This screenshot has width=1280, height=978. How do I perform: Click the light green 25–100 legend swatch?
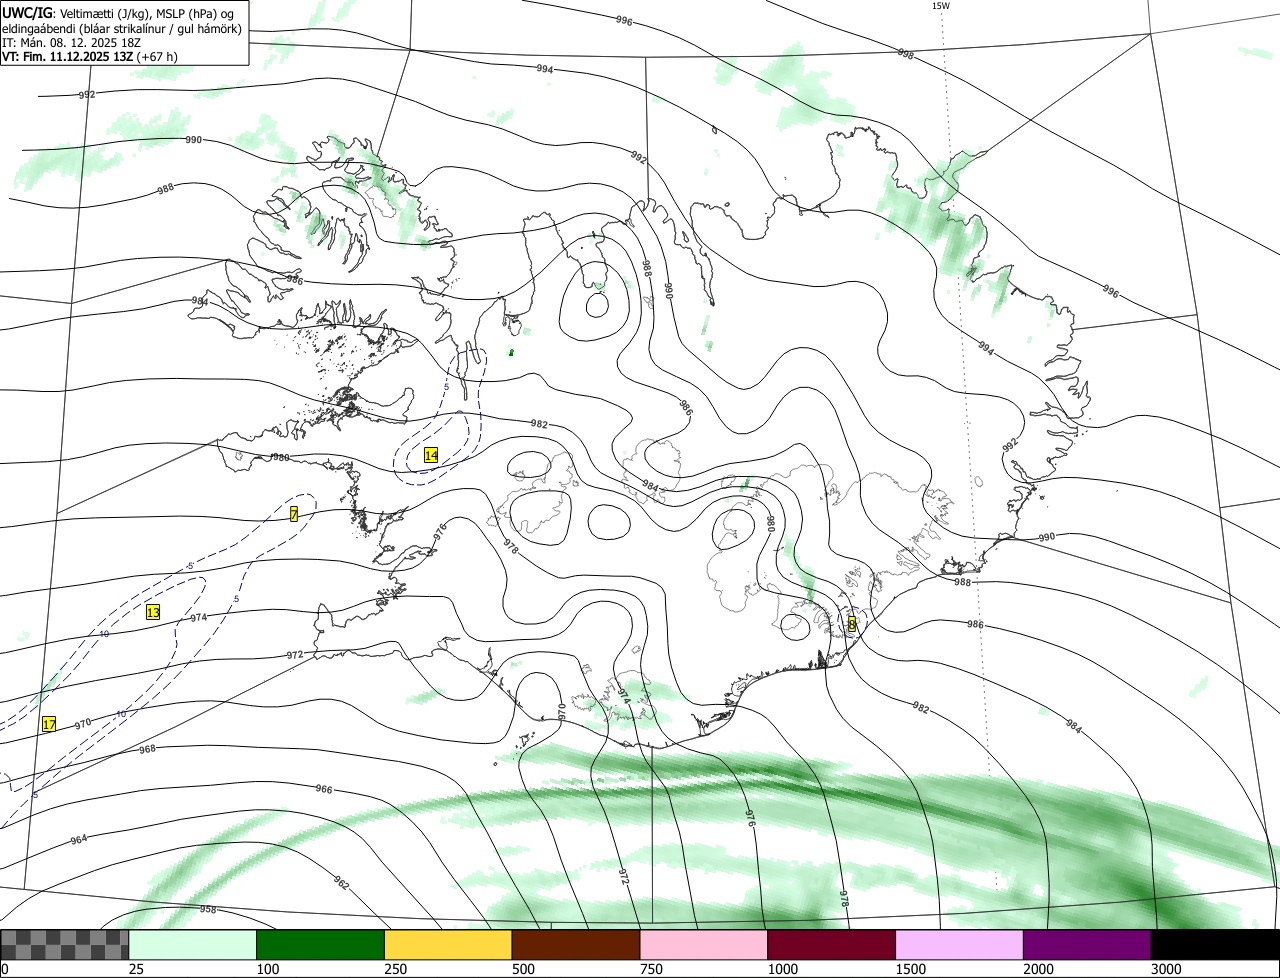coord(193,945)
